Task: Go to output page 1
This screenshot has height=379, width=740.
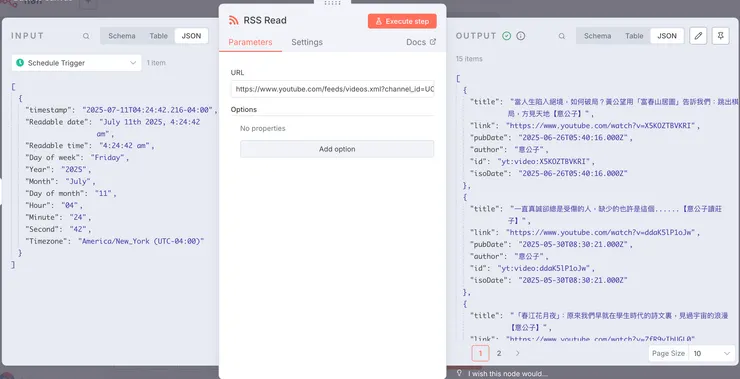Action: [x=480, y=354]
